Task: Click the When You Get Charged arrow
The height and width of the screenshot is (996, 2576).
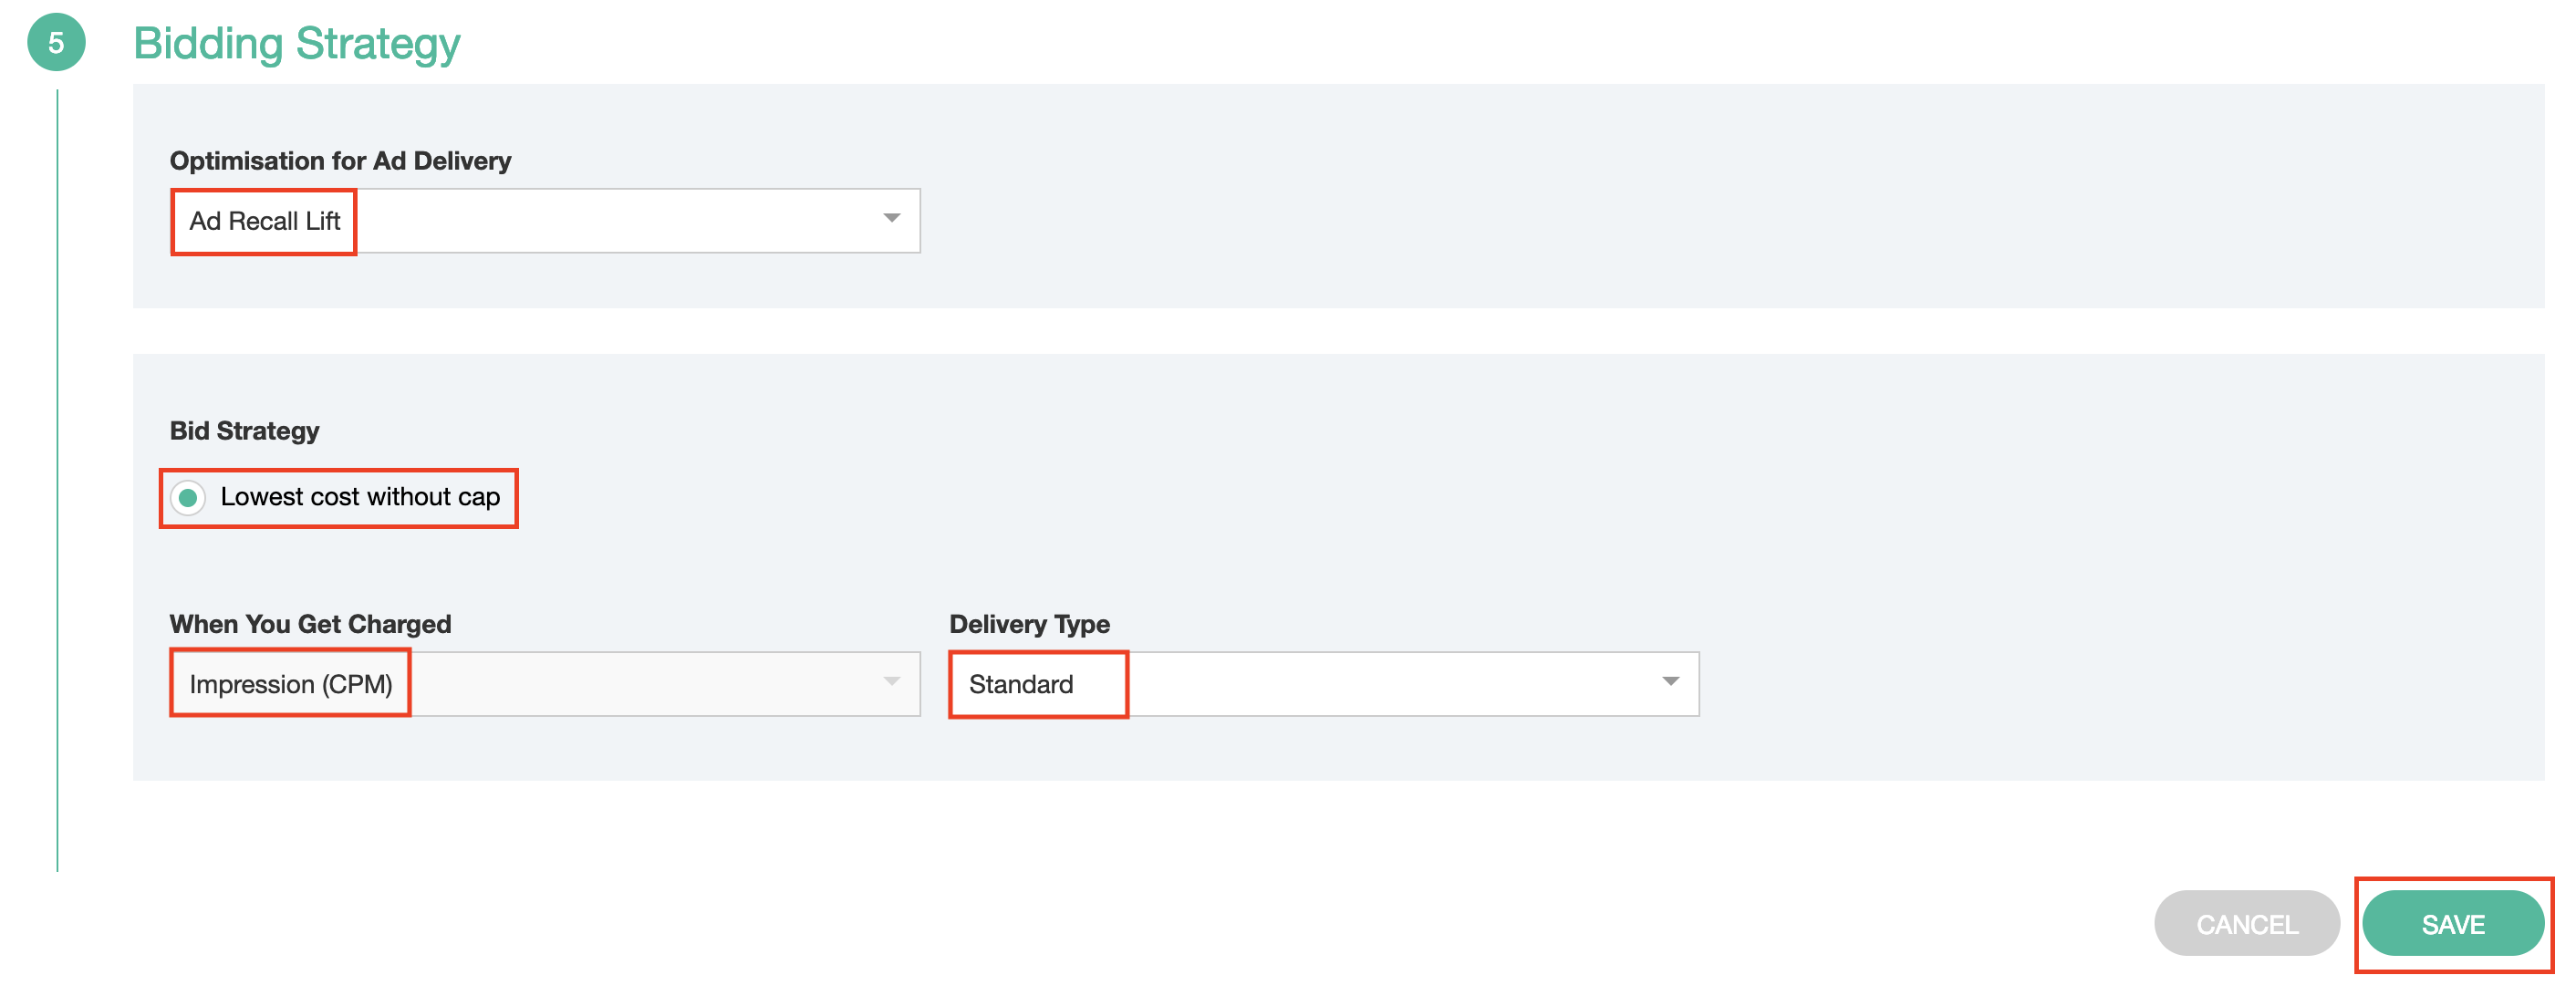Action: click(x=891, y=682)
